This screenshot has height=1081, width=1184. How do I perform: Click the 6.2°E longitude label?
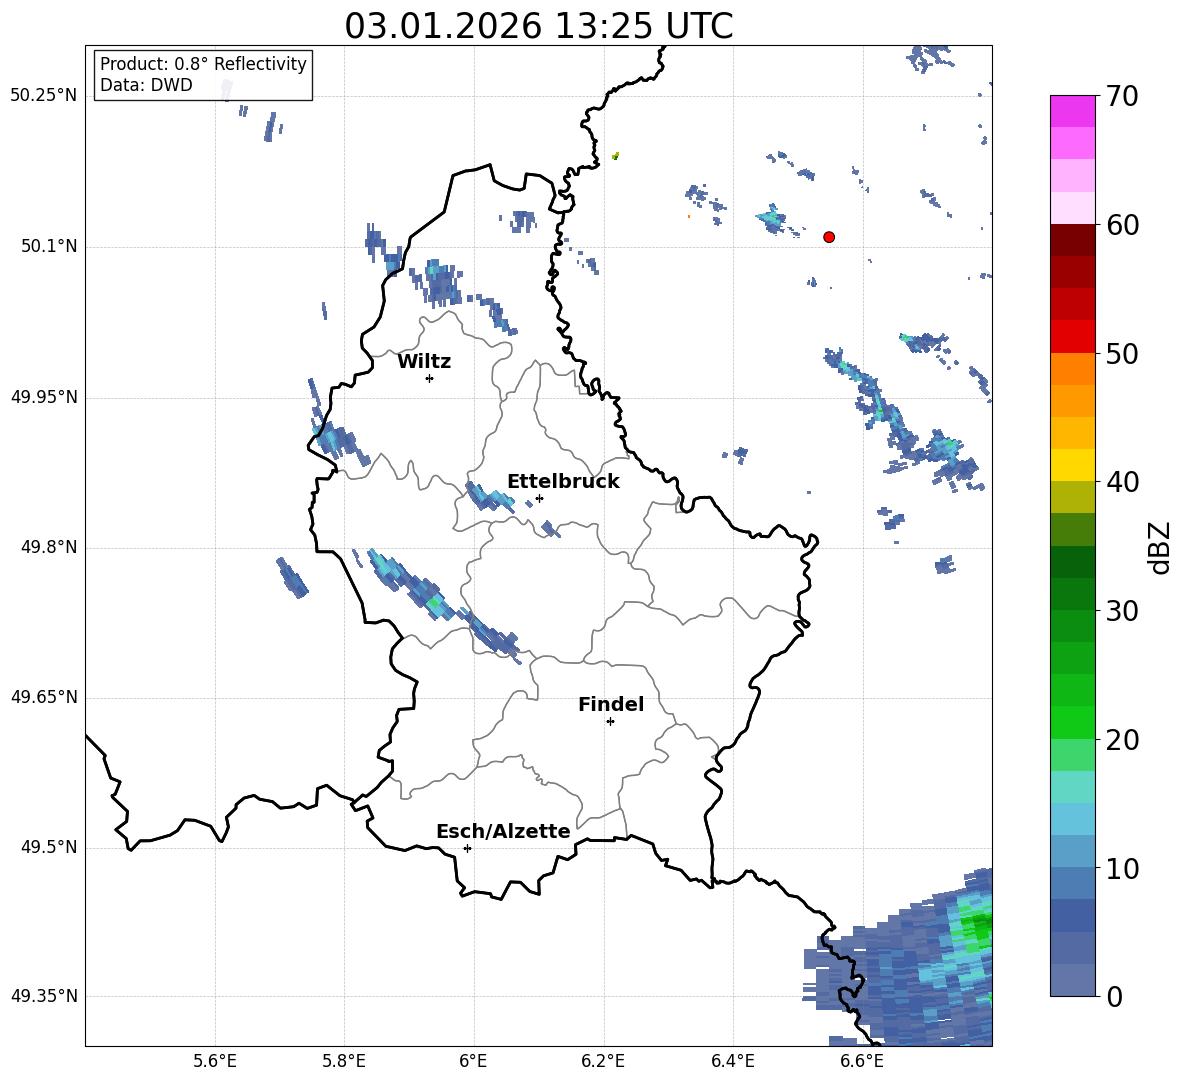coord(603,1061)
